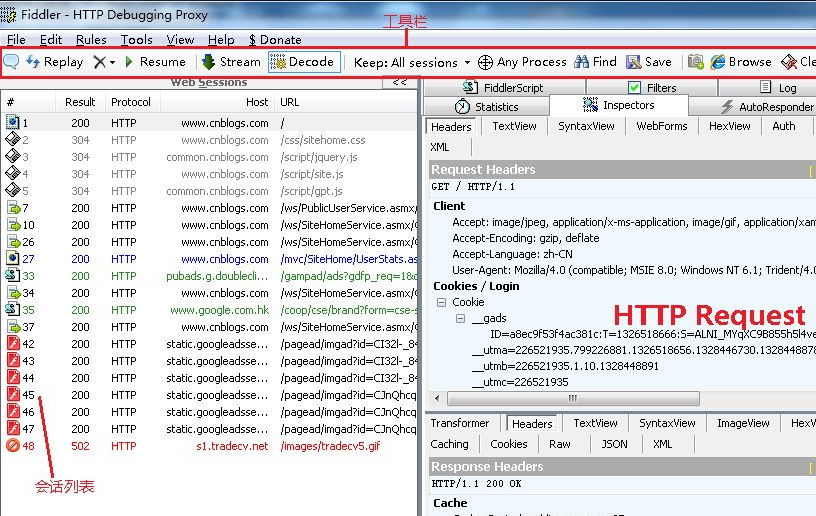816x516 pixels.
Task: Open the Keep: All sessions dropdown
Action: [412, 62]
